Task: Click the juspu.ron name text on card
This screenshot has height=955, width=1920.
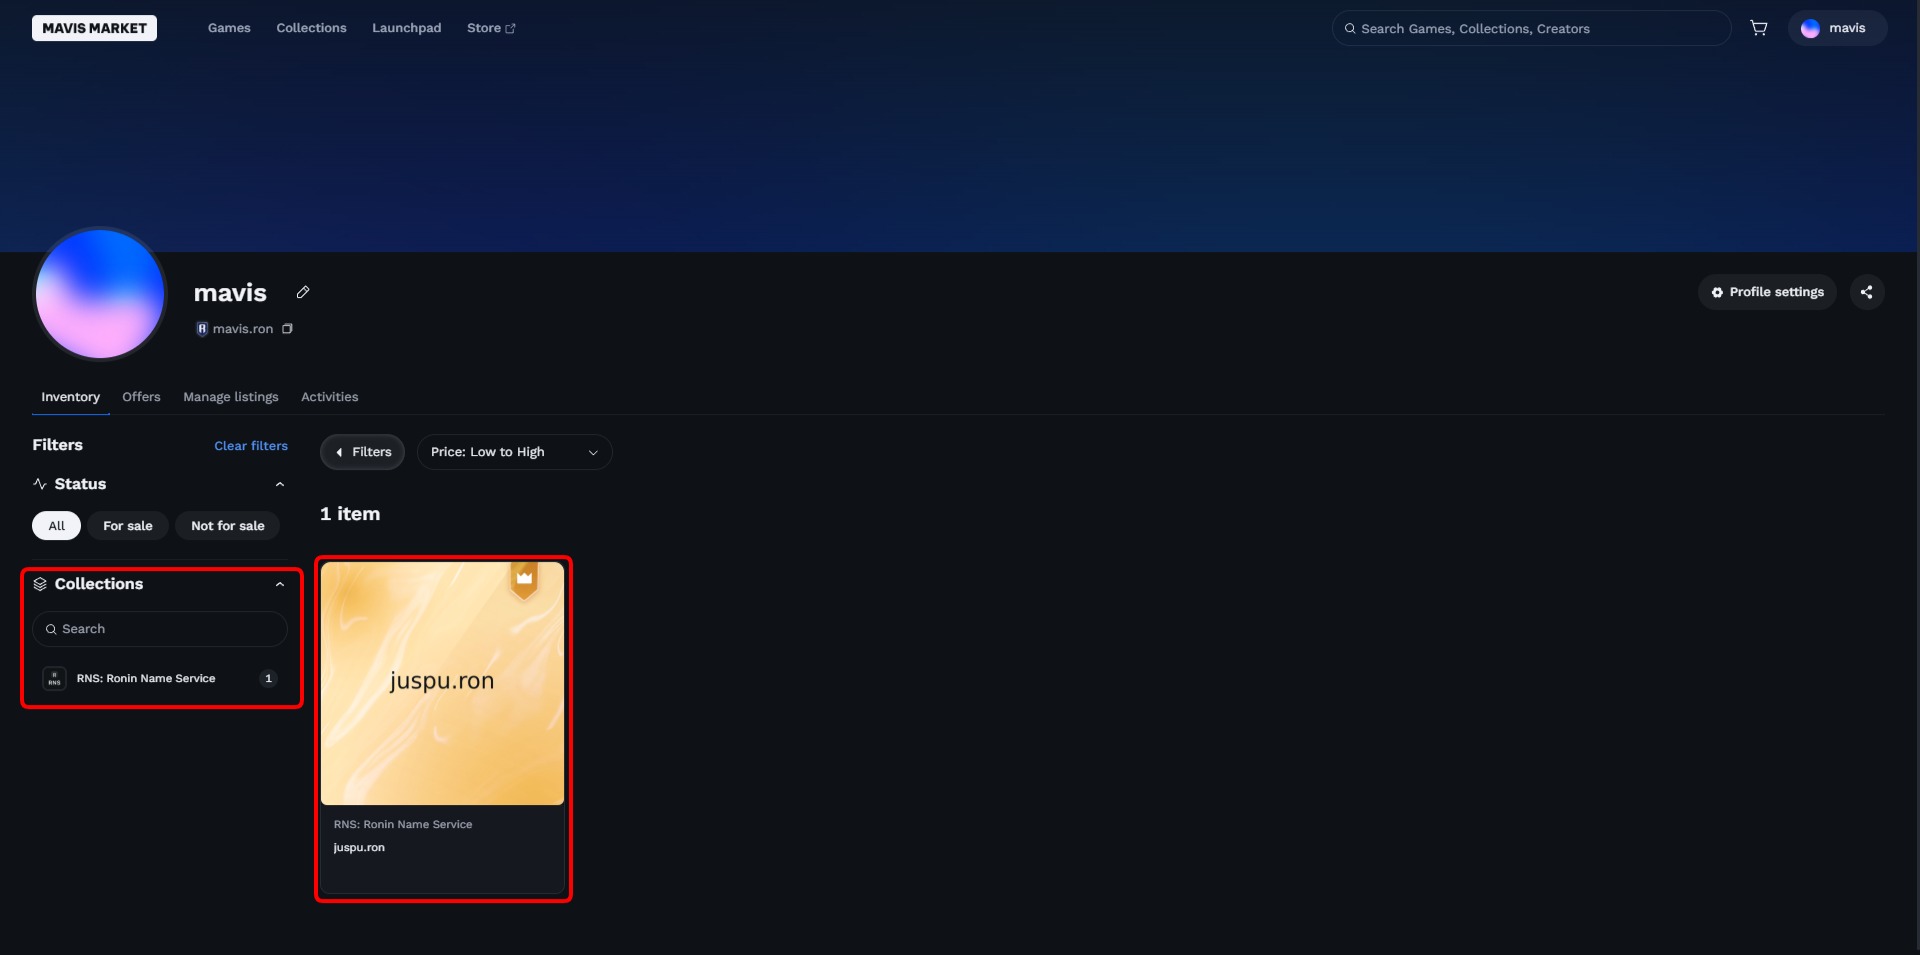Action: (x=359, y=848)
